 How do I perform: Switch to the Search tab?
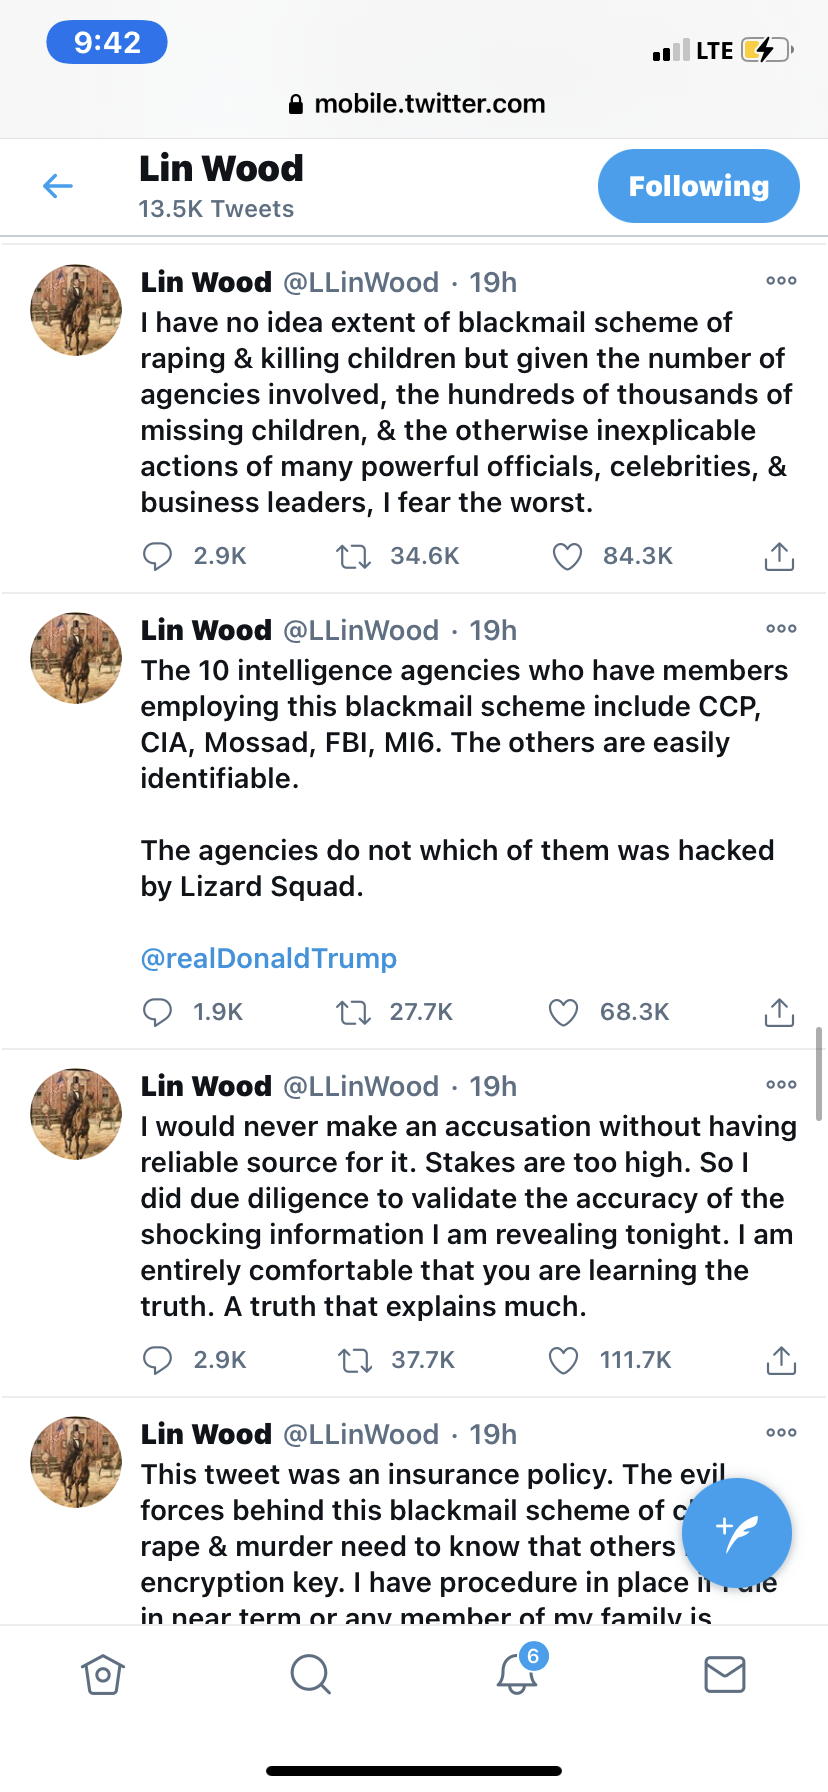coord(310,1674)
